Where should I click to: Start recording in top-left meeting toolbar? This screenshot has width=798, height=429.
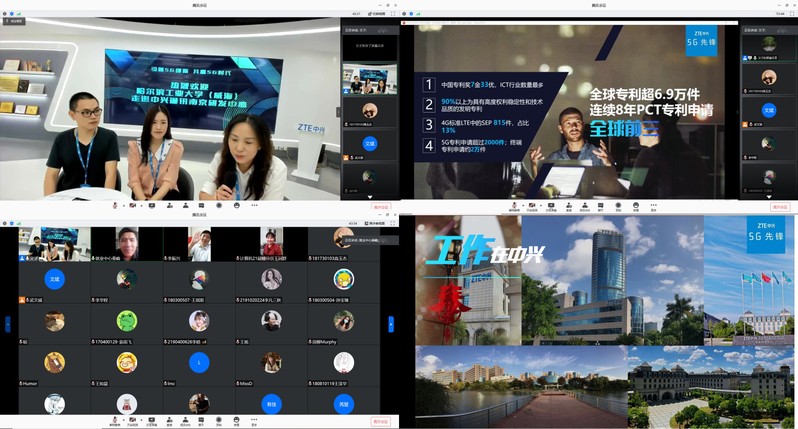tap(219, 205)
